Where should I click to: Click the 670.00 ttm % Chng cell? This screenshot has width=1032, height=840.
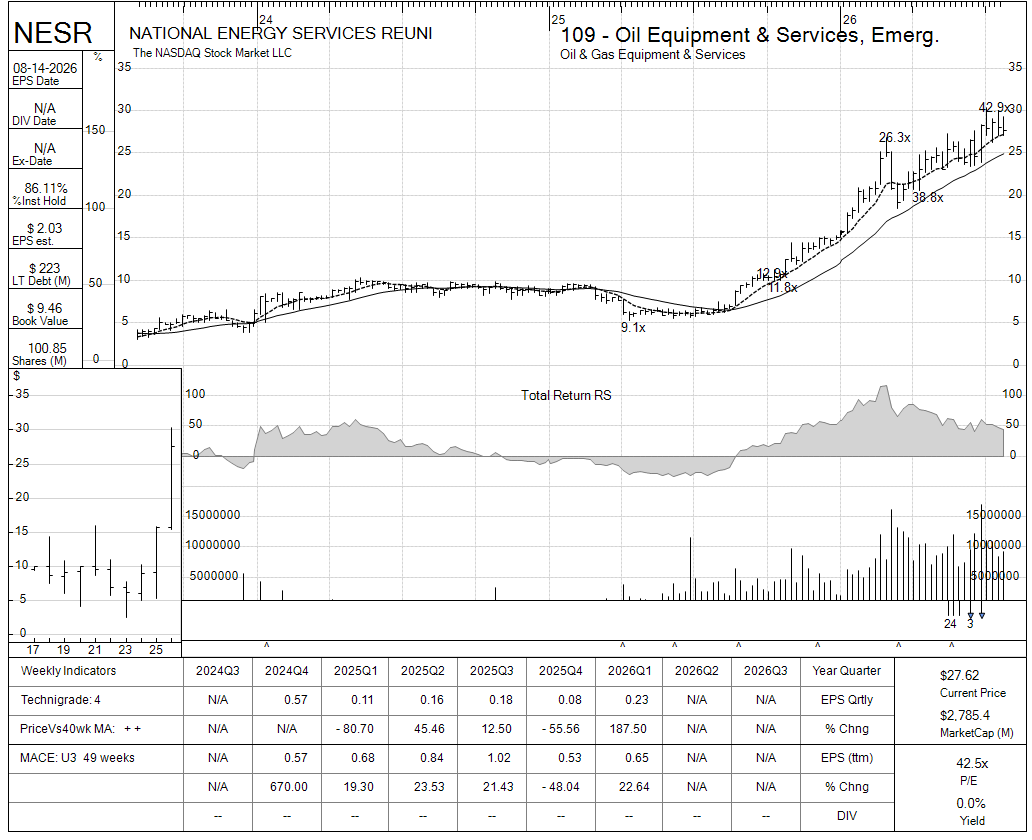coord(289,787)
